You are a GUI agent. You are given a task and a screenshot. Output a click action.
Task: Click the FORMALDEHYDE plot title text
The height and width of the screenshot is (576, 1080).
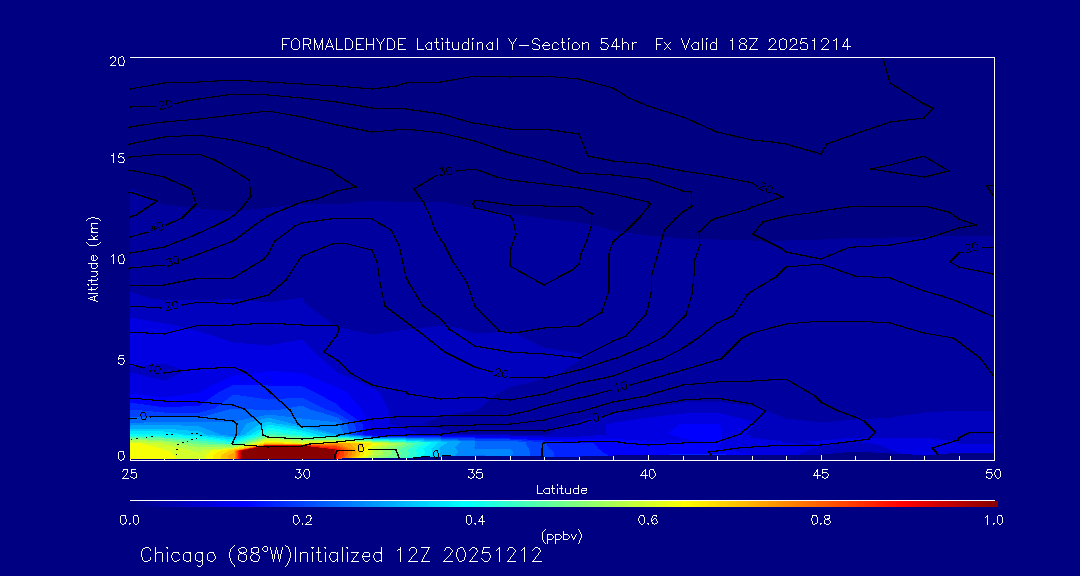pyautogui.click(x=565, y=44)
